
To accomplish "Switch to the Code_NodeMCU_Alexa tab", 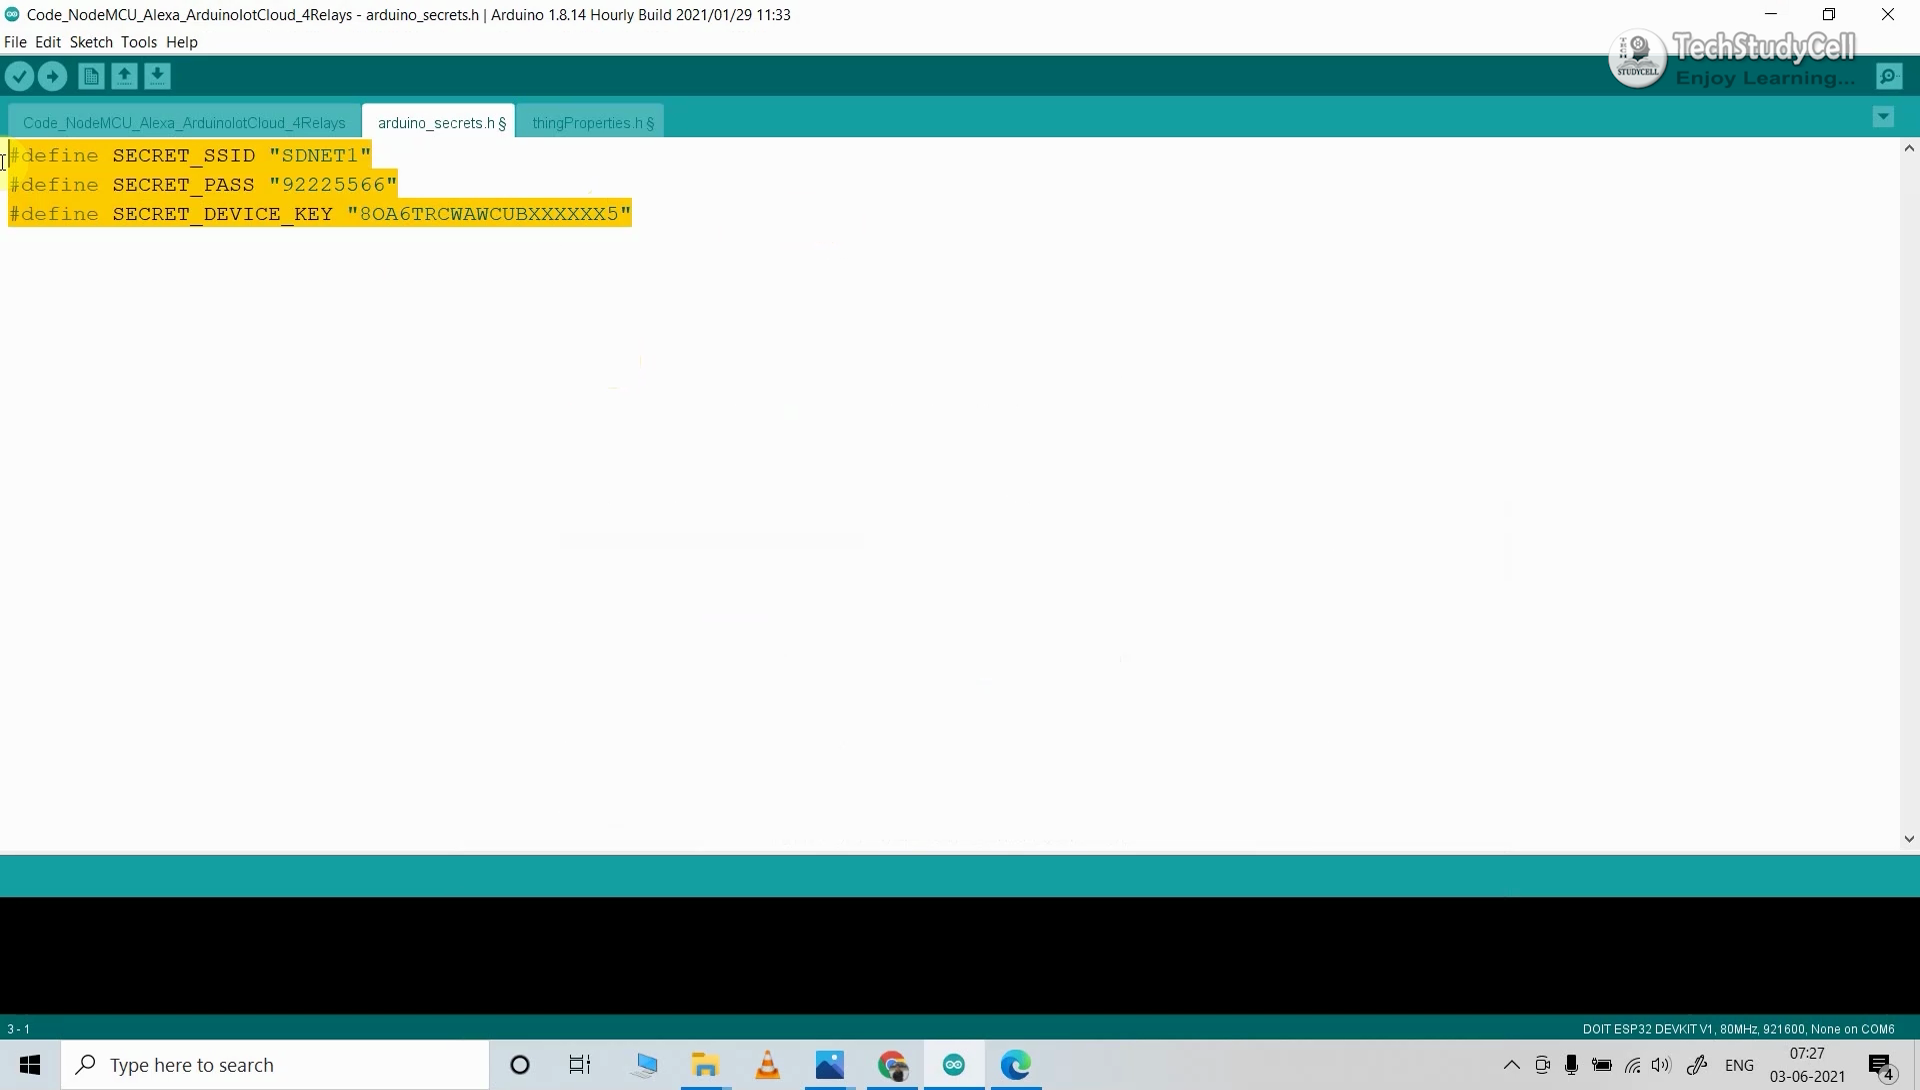I will [x=183, y=121].
